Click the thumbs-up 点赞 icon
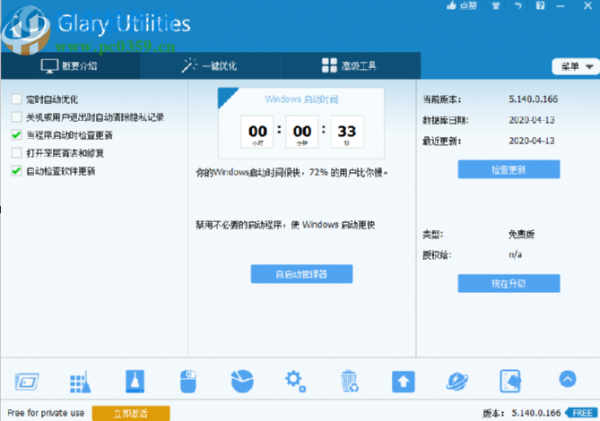The width and height of the screenshot is (600, 421). [x=452, y=5]
